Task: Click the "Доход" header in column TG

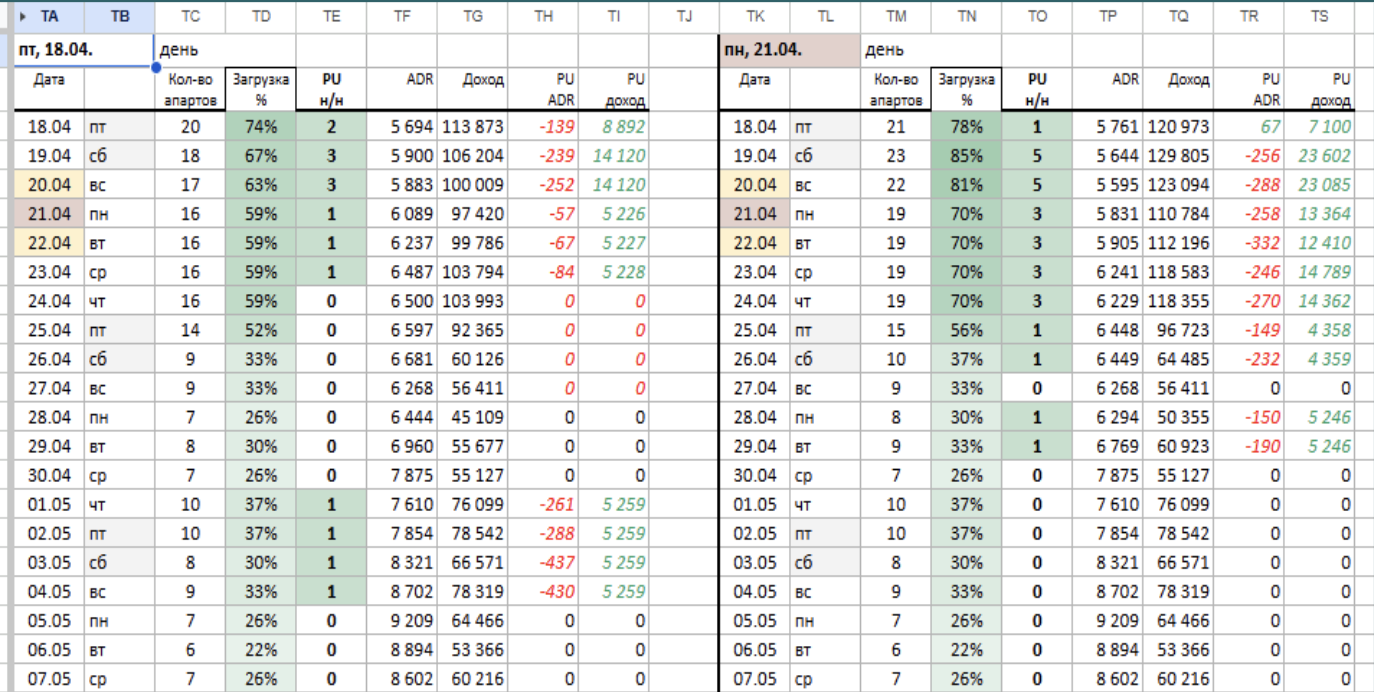Action: pos(472,89)
